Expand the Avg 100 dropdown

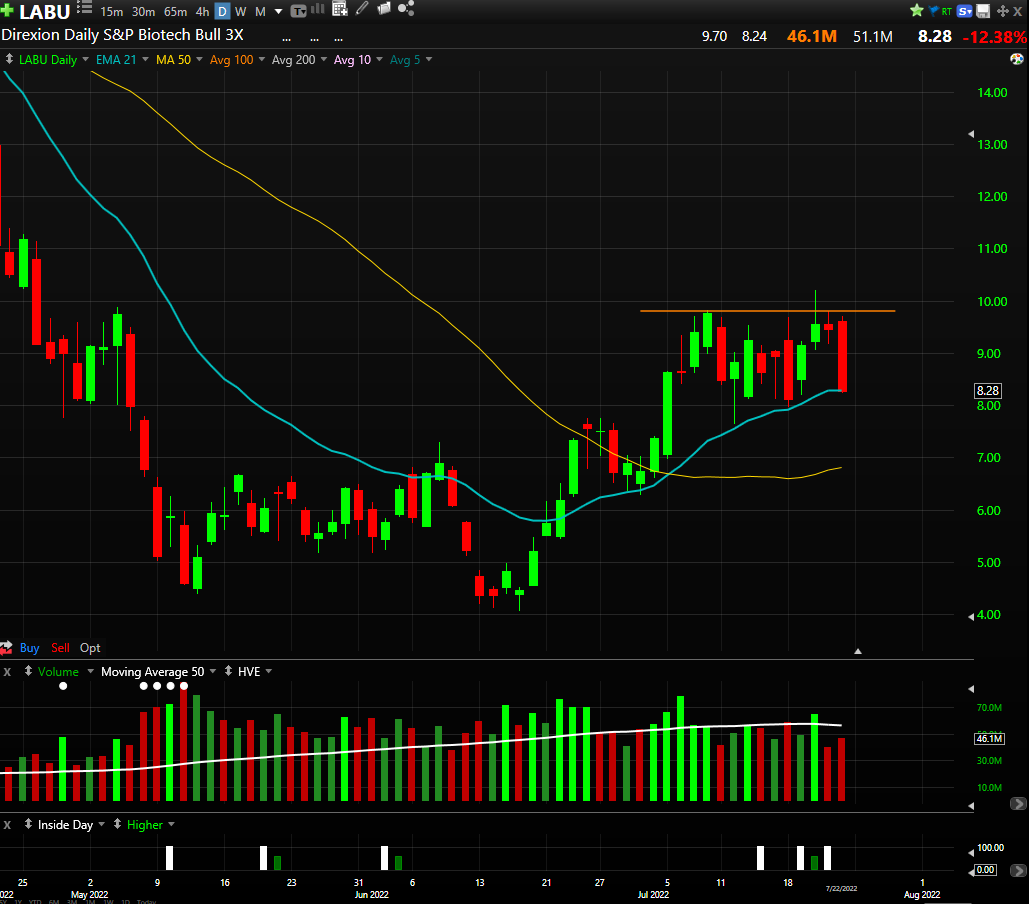point(262,60)
